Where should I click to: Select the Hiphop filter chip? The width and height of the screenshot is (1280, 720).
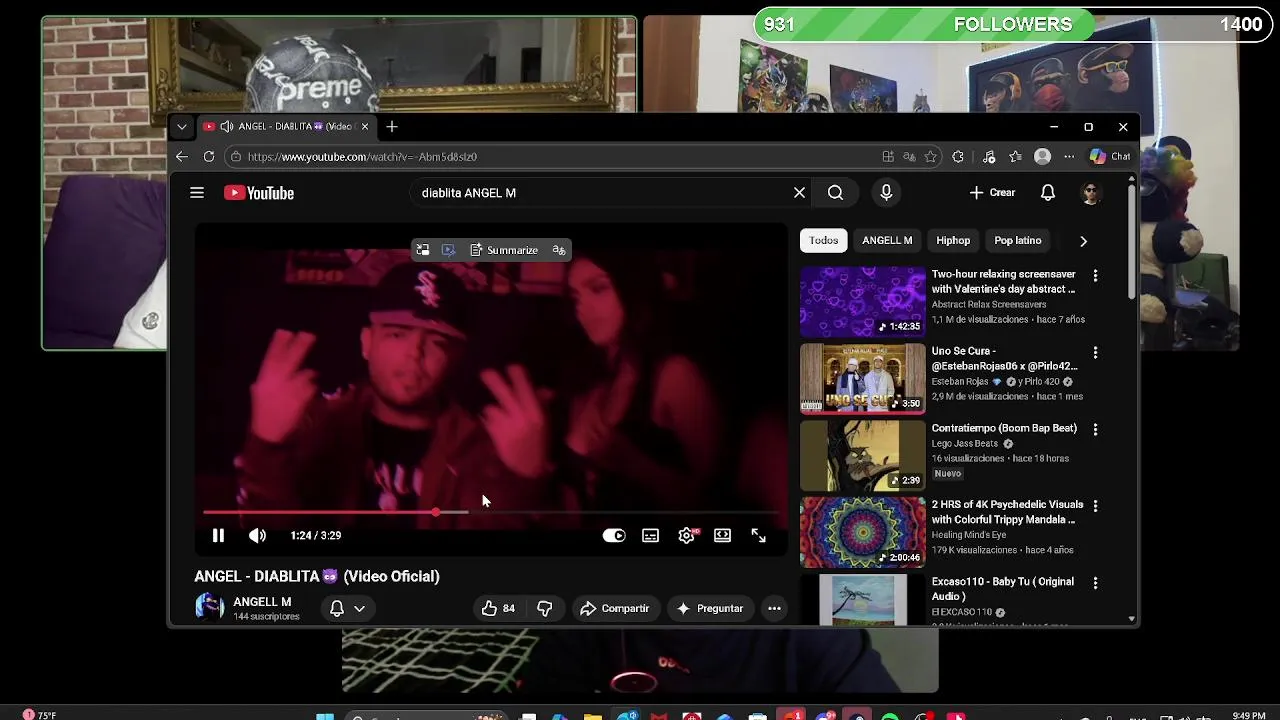click(x=953, y=241)
